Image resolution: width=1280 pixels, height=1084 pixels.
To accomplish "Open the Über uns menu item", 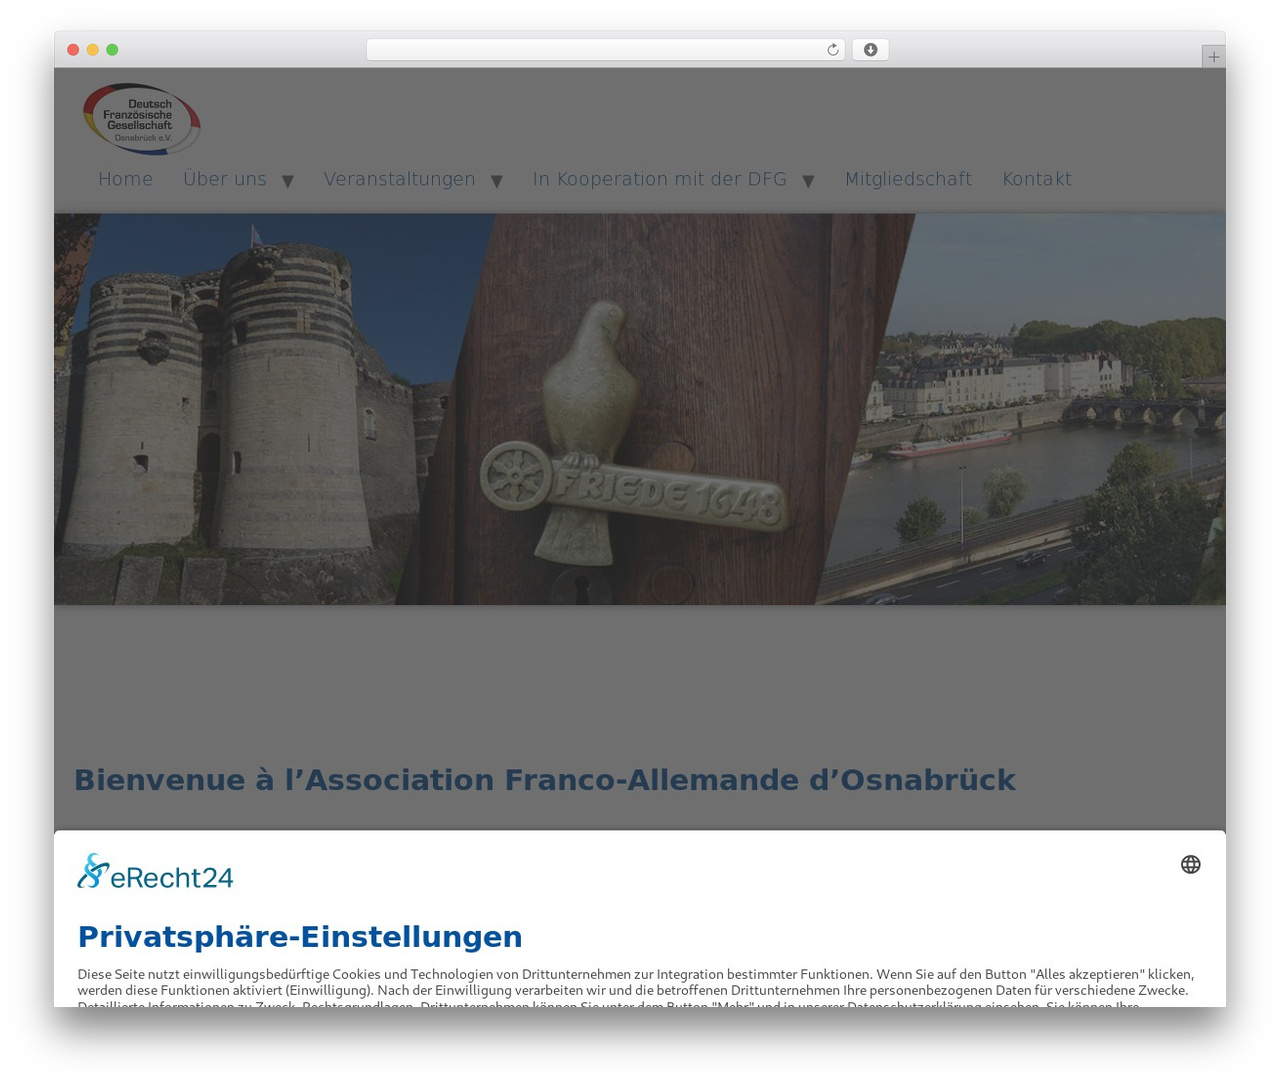I will pyautogui.click(x=225, y=179).
